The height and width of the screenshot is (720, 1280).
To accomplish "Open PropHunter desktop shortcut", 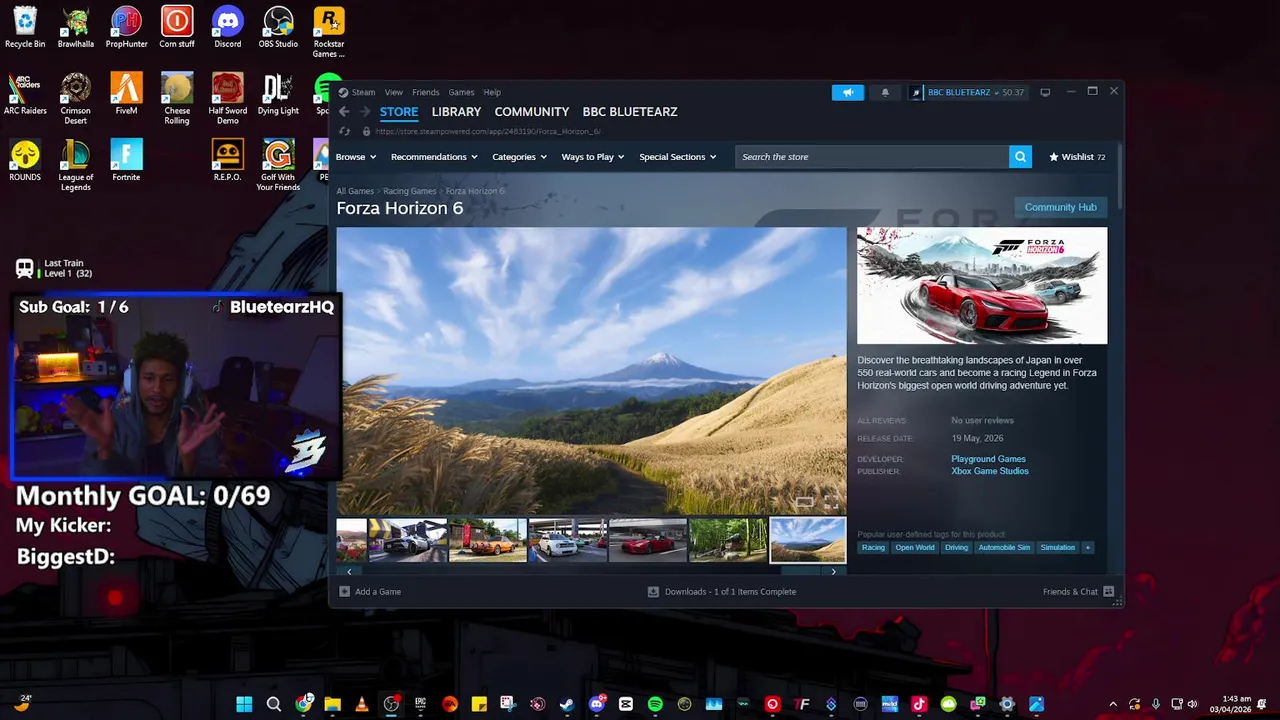I will tap(126, 28).
